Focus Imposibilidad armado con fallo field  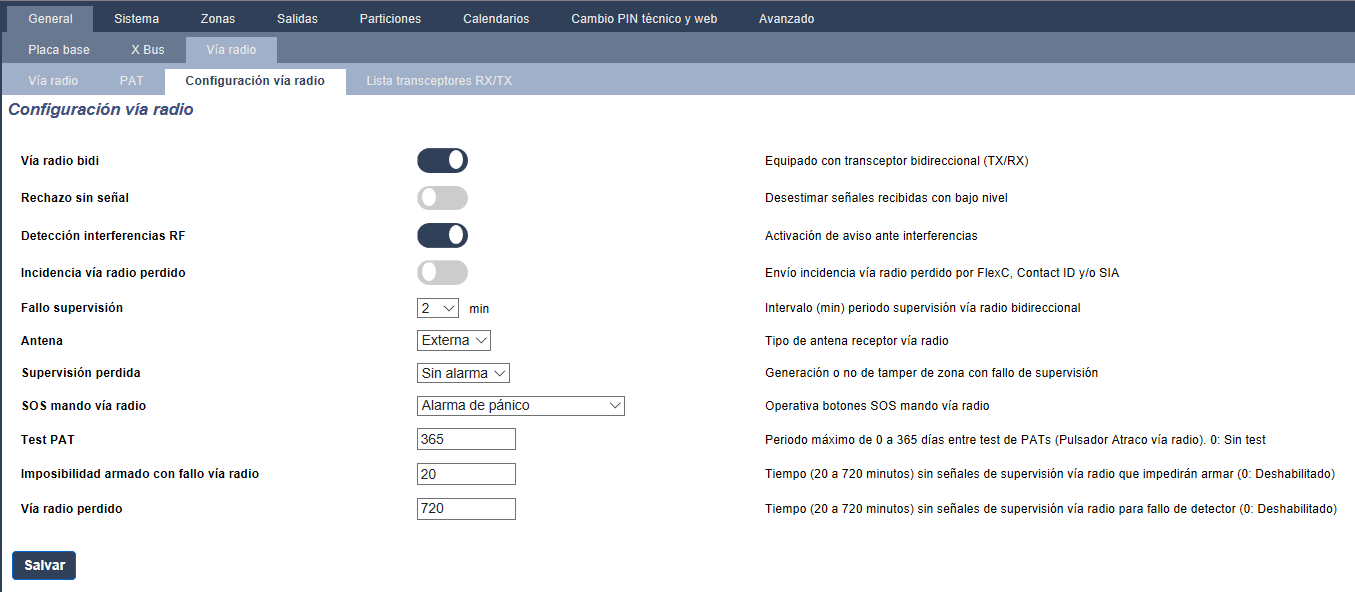(466, 474)
